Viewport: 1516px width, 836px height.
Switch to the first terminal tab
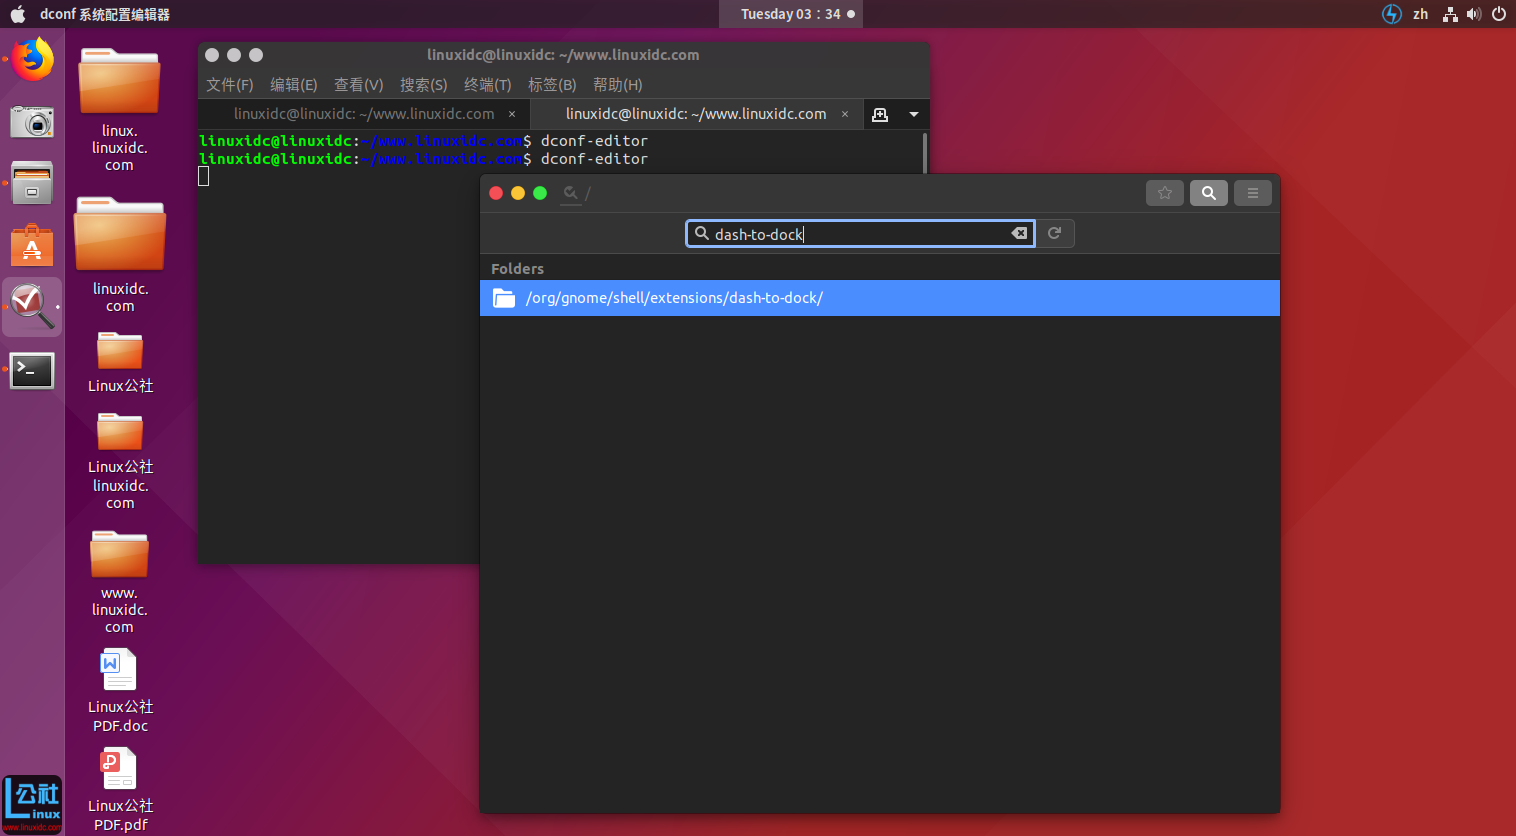tap(364, 114)
